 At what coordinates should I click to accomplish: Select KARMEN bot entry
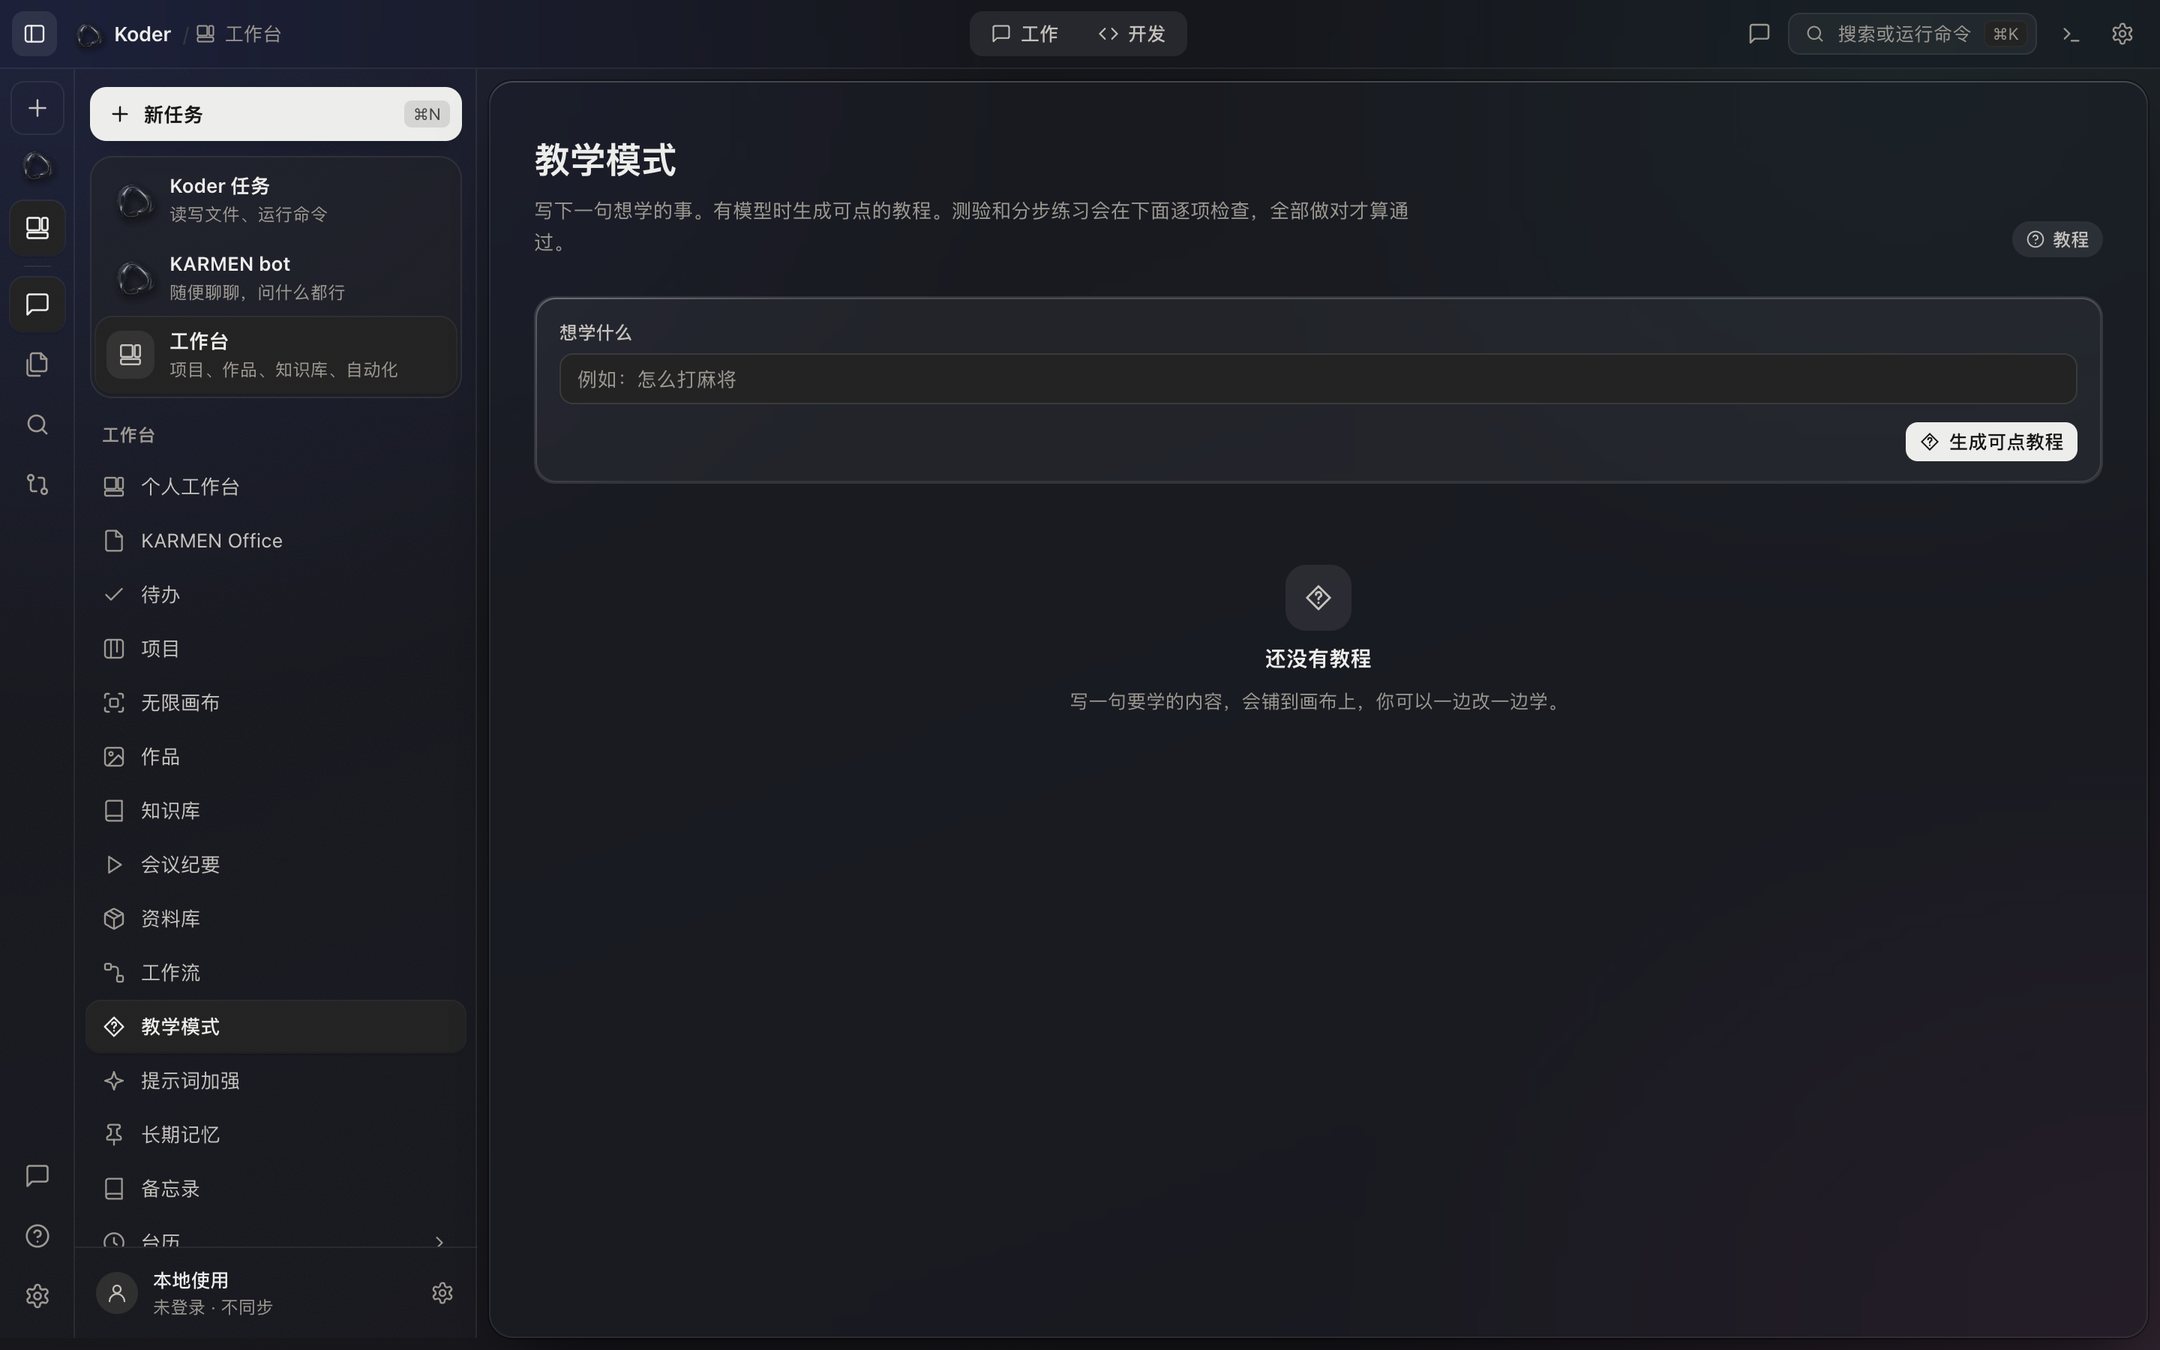276,277
